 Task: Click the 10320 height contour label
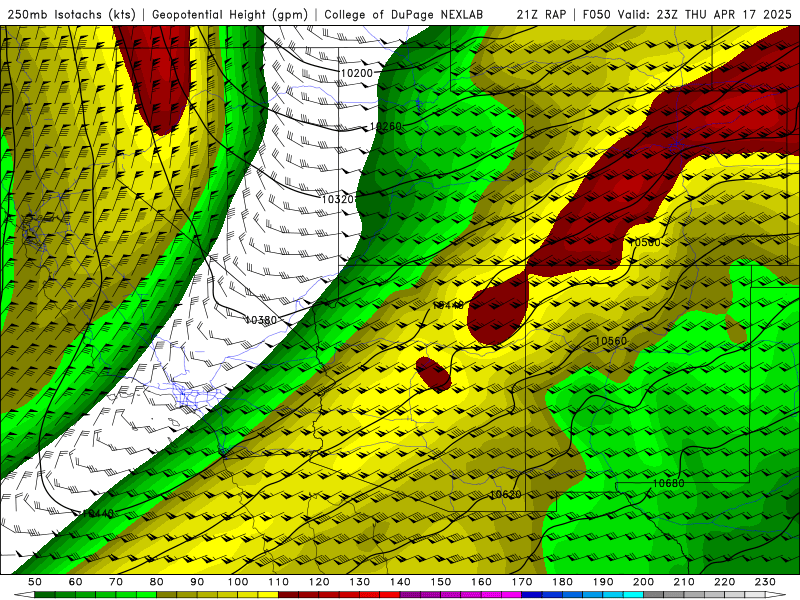pos(338,199)
